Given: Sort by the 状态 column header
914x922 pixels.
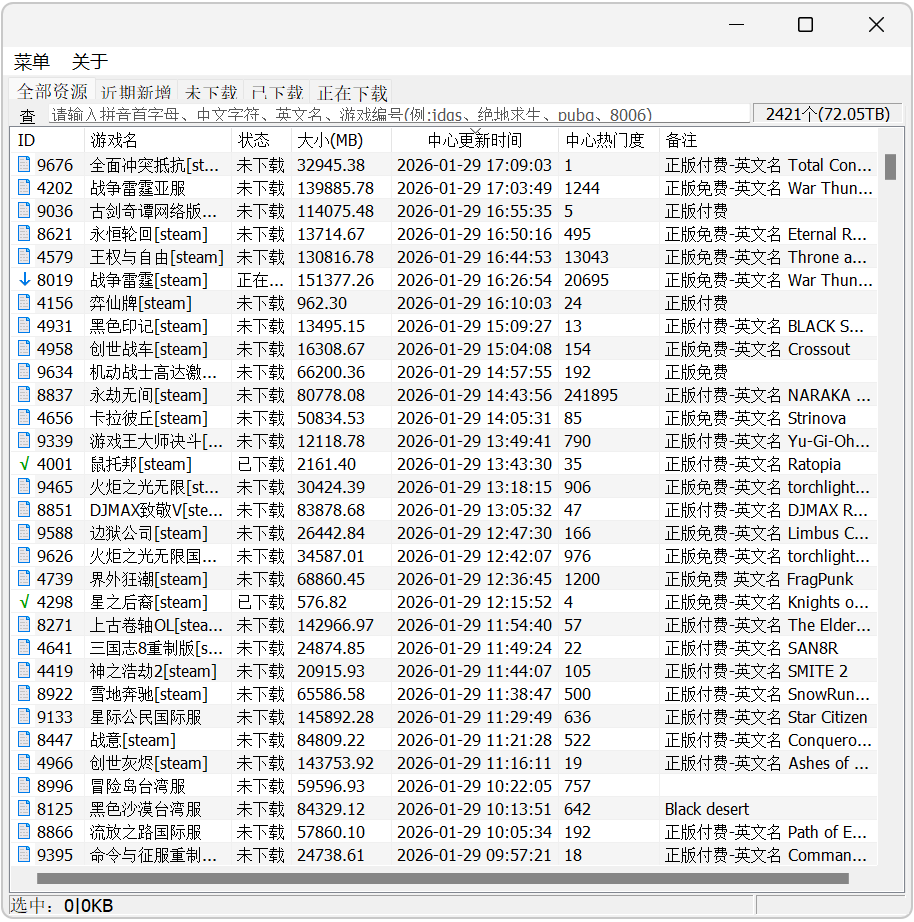Looking at the screenshot, I should (261, 141).
